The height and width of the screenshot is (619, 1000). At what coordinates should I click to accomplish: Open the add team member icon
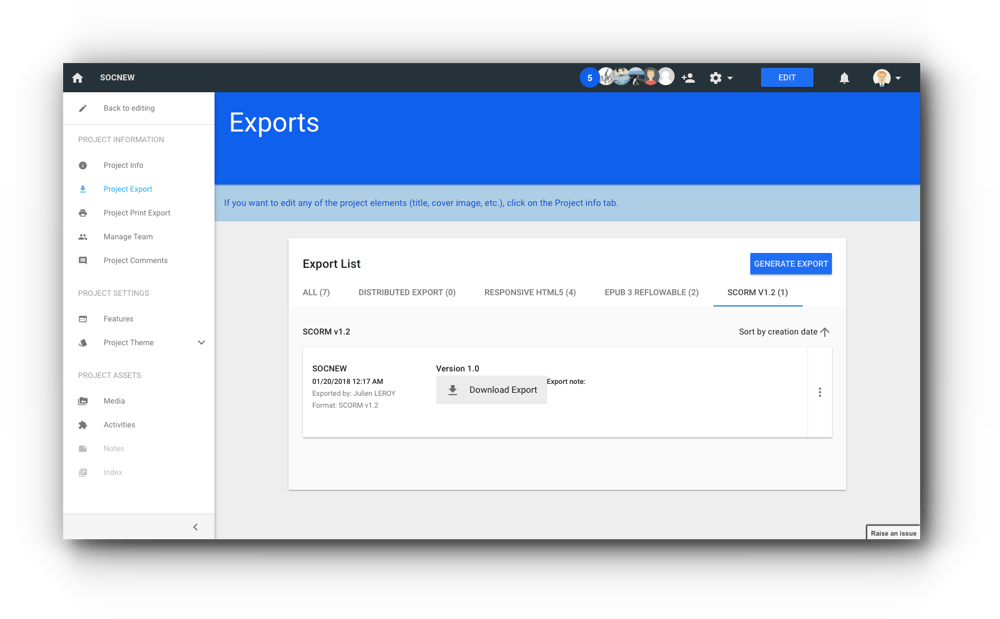pos(688,78)
